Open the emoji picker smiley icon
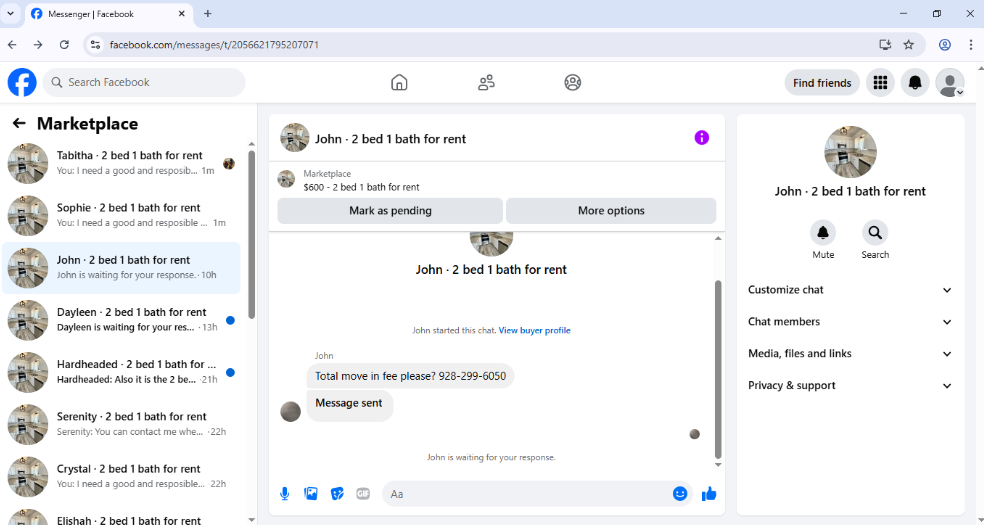Image resolution: width=984 pixels, height=525 pixels. coord(680,494)
